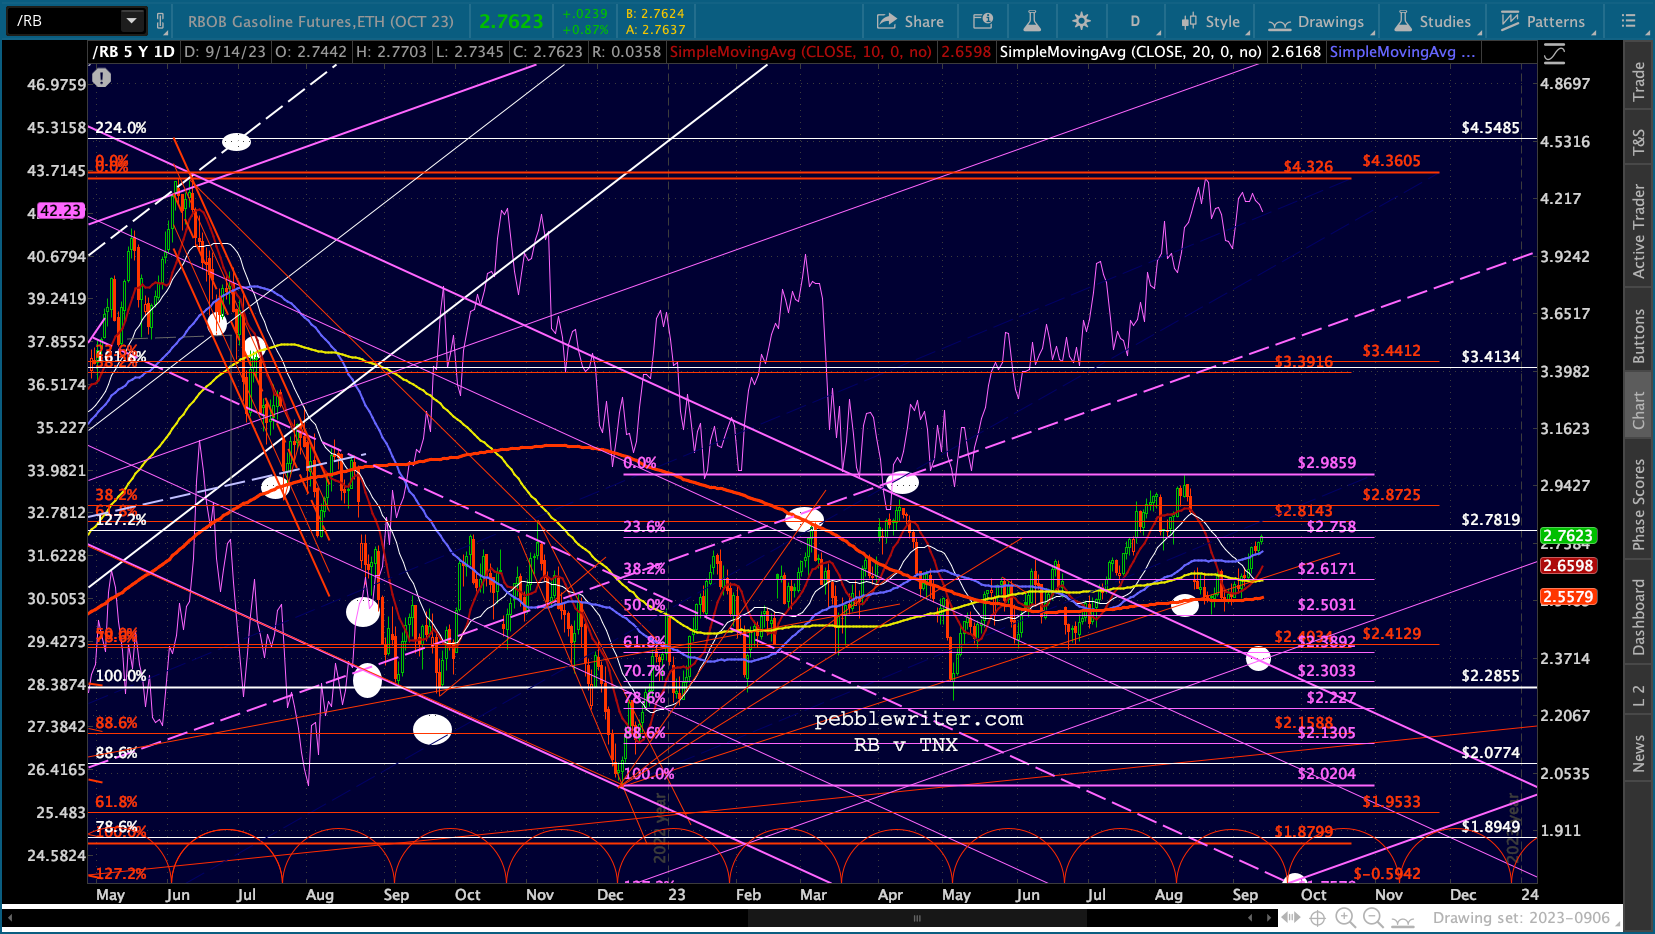Viewport: 1655px width, 934px height.
Task: Open chart settings gear
Action: (1081, 21)
